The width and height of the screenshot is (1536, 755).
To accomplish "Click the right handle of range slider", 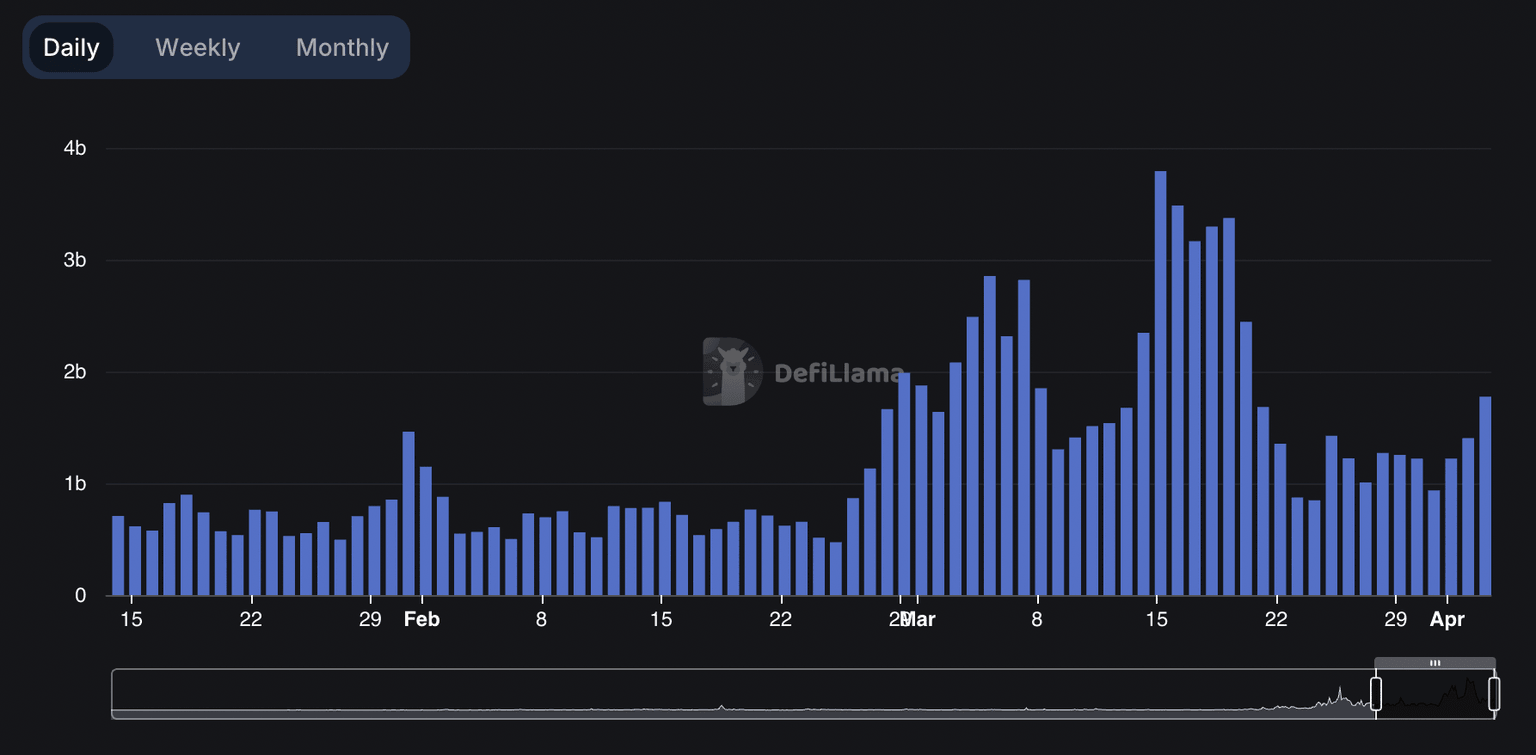I will click(1494, 693).
